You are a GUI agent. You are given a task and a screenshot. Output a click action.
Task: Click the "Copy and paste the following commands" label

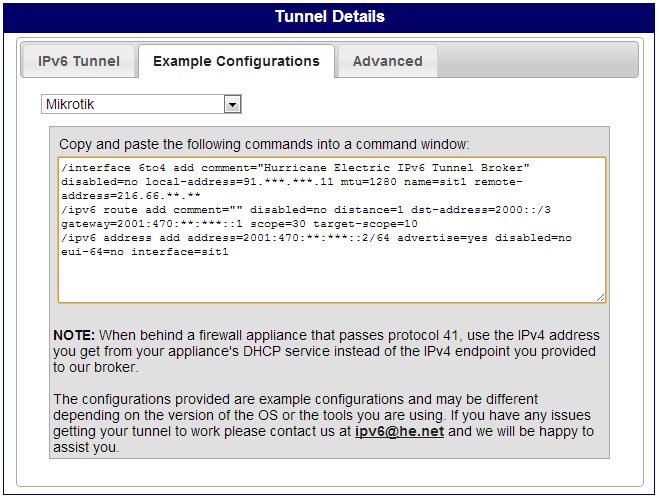(x=264, y=144)
